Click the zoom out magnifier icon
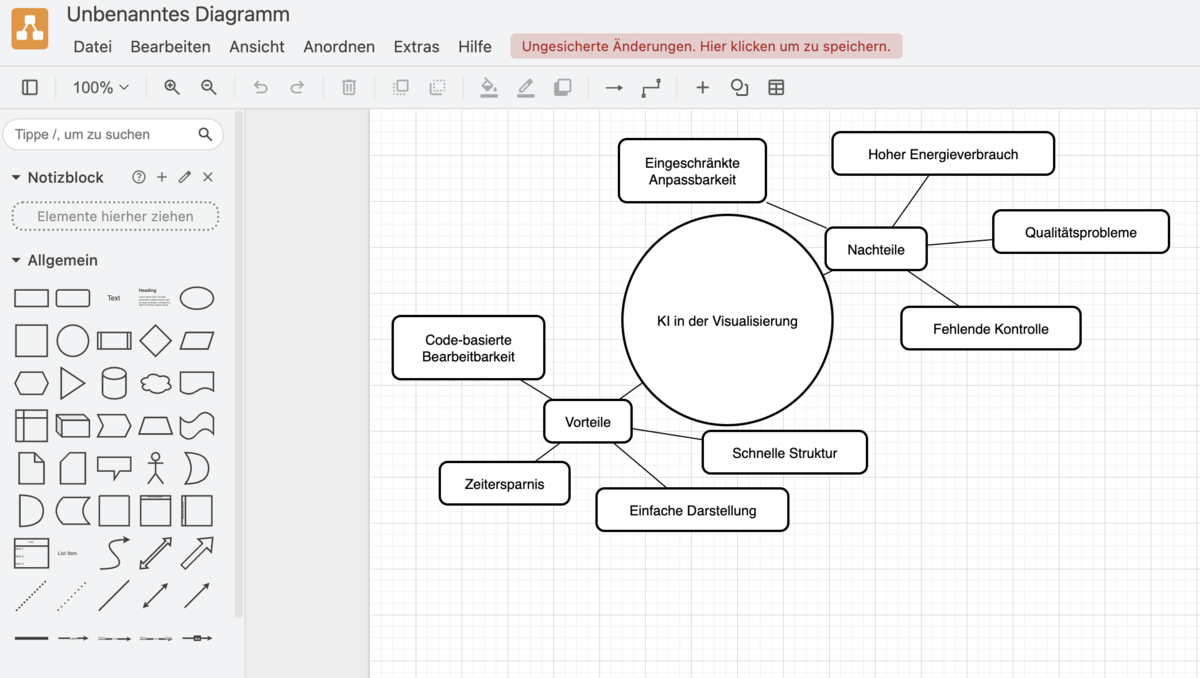This screenshot has height=678, width=1200. coord(209,88)
